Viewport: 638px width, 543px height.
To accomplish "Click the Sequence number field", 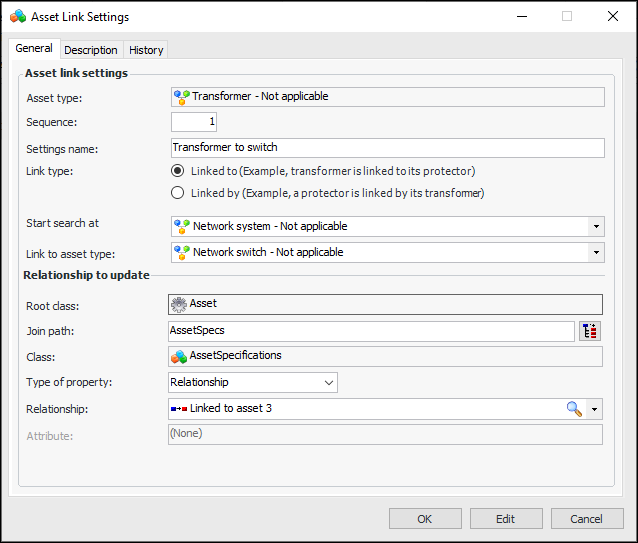I will [x=194, y=122].
